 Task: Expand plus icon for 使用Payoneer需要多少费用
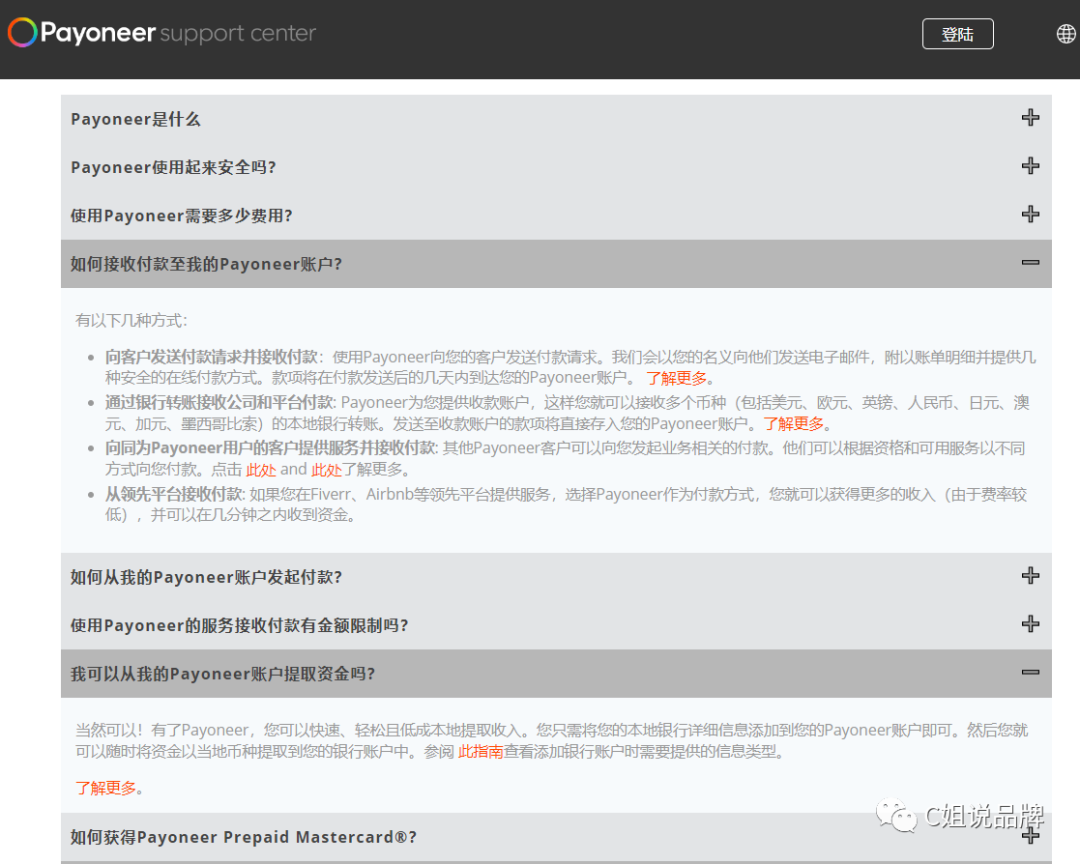1030,214
